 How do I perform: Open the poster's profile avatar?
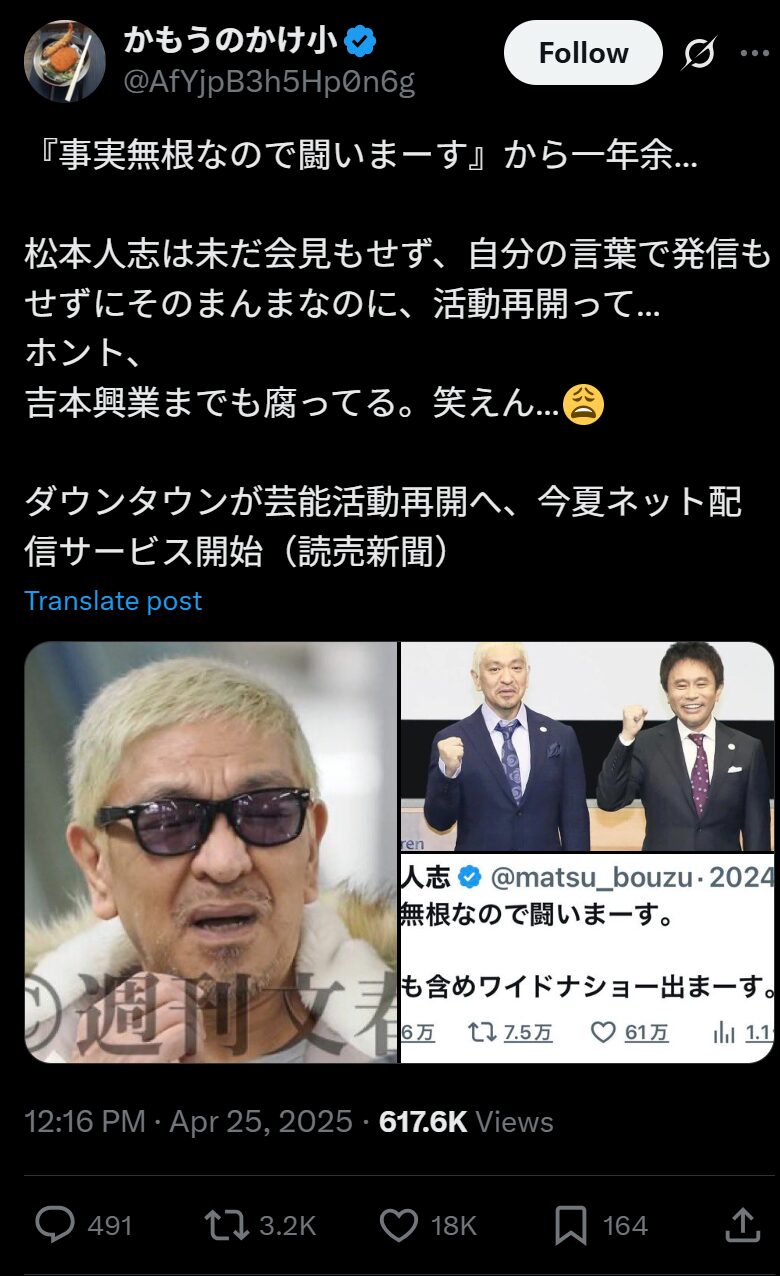[x=65, y=61]
